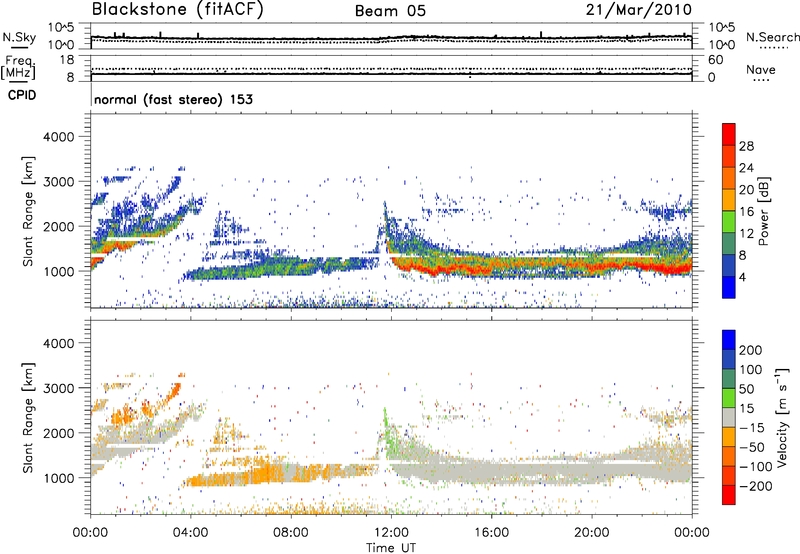Click the orange 20 dB power colorbar segment
This screenshot has height=554, width=800.
tap(729, 199)
